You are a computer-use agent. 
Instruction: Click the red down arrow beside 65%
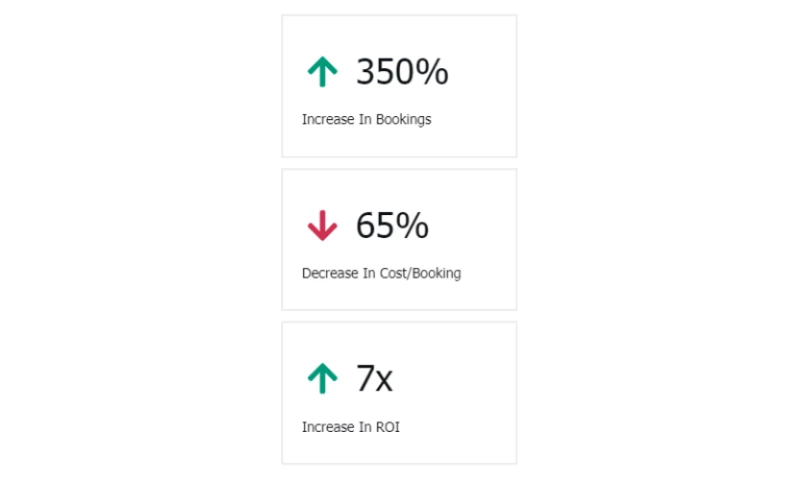[x=321, y=226]
